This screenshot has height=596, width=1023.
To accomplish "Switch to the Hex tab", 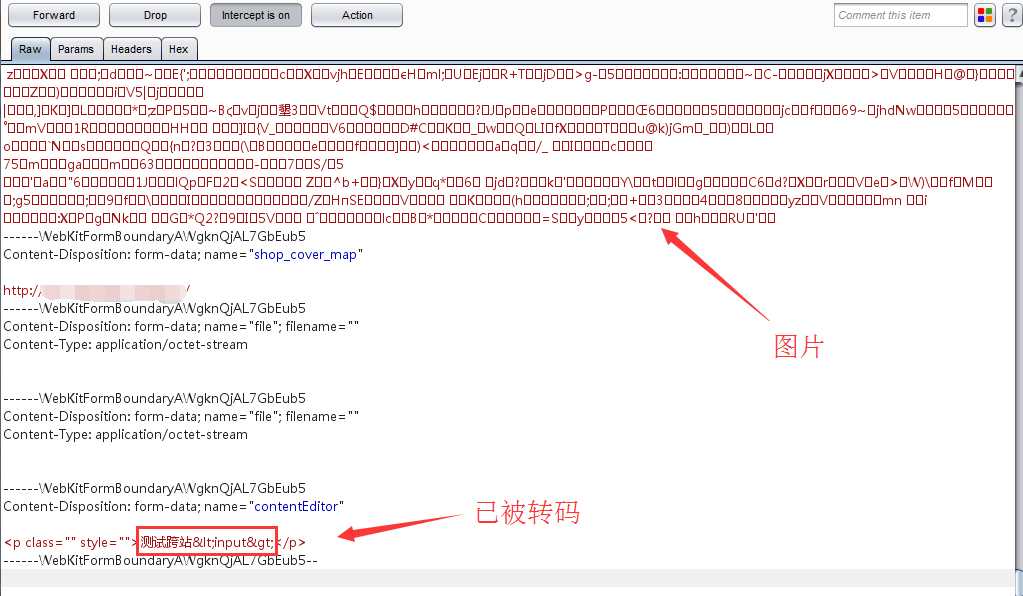I will point(179,49).
